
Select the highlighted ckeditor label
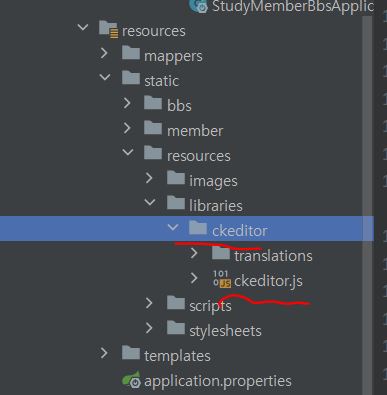(240, 231)
